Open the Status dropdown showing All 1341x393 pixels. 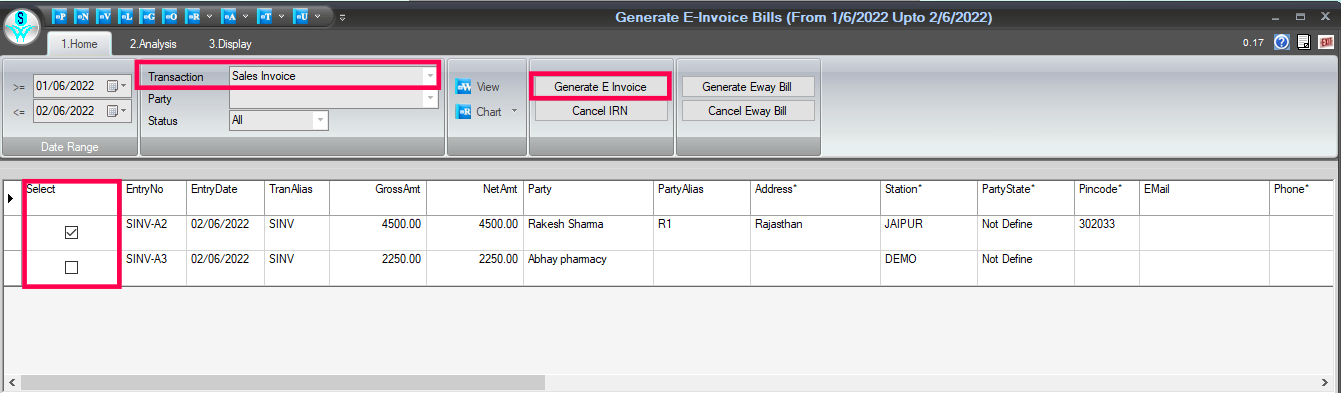pyautogui.click(x=320, y=120)
